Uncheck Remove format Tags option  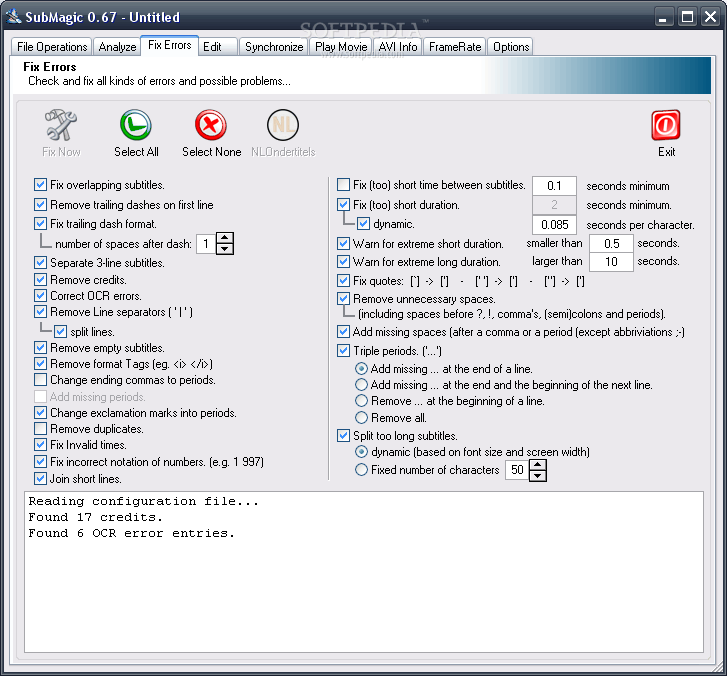point(40,364)
